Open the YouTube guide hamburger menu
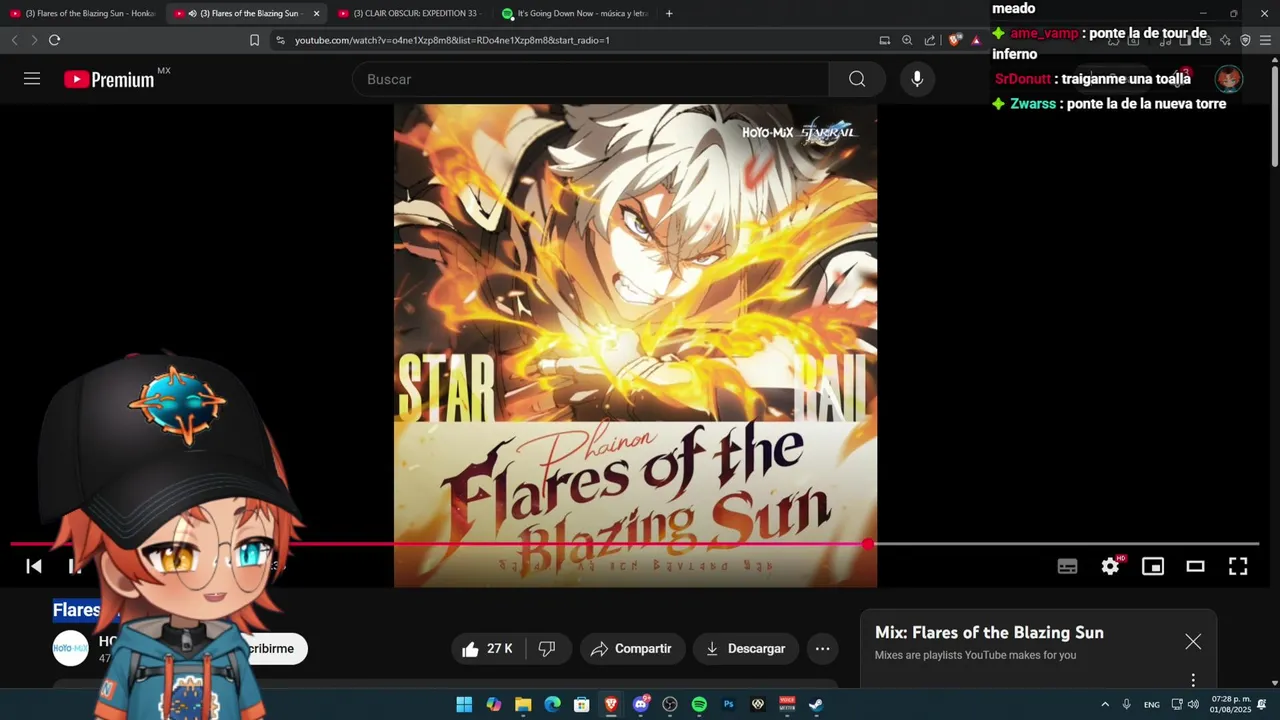Image resolution: width=1280 pixels, height=720 pixels. tap(32, 79)
